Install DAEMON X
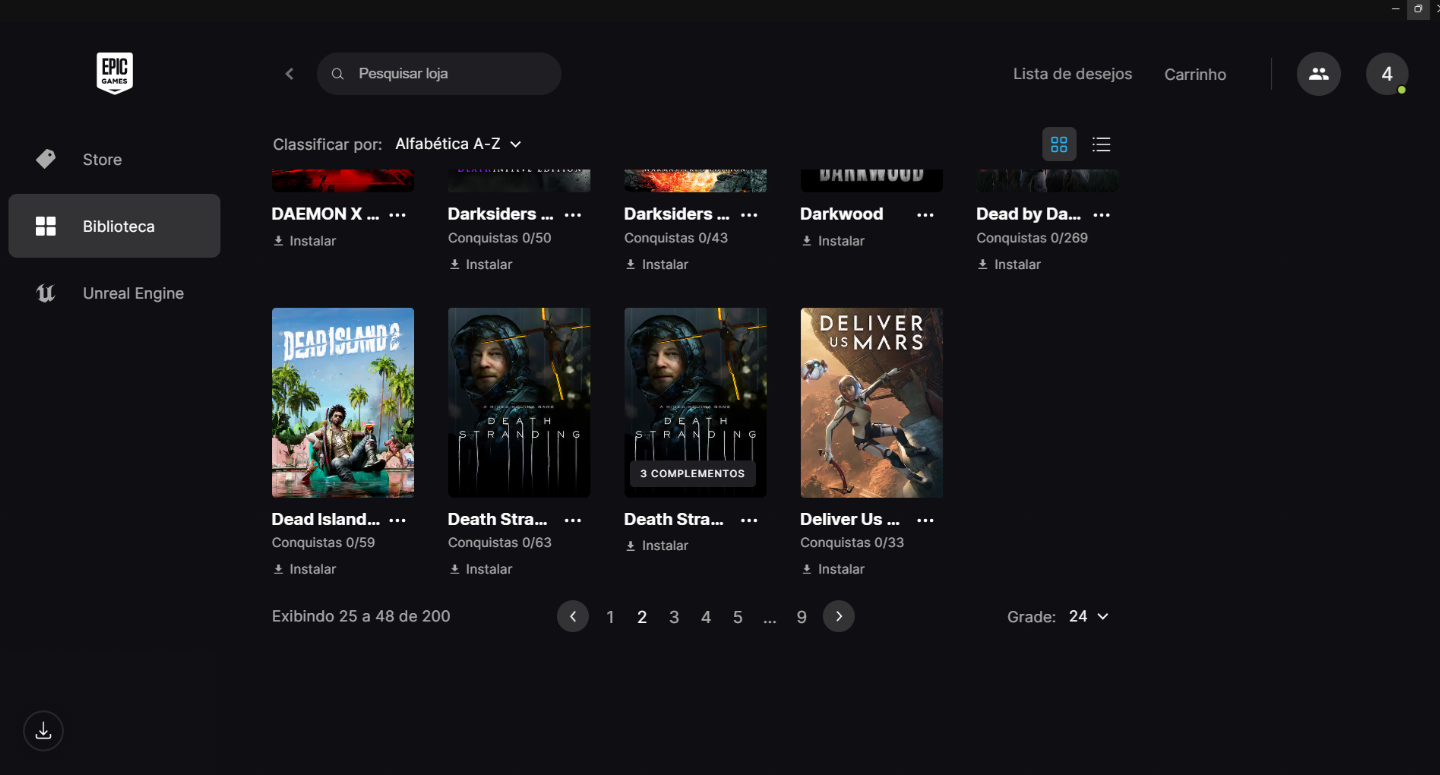Image resolution: width=1440 pixels, height=775 pixels. [x=304, y=241]
